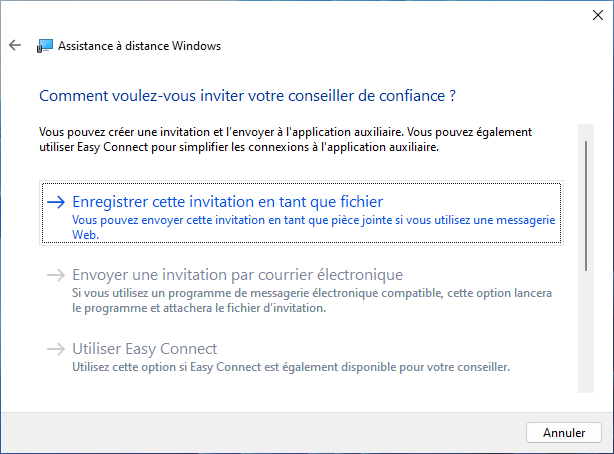Click the pièce jointe description under Enregistrer
This screenshot has width=614, height=454.
(x=313, y=227)
